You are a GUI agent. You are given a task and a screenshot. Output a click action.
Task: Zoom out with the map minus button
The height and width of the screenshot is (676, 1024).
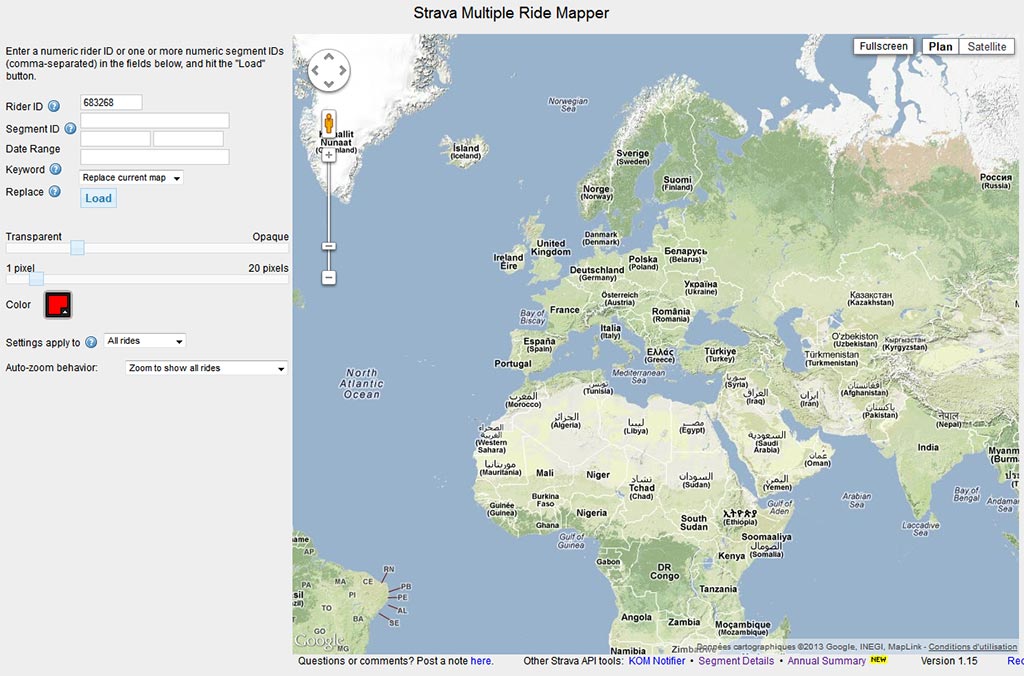(x=328, y=278)
